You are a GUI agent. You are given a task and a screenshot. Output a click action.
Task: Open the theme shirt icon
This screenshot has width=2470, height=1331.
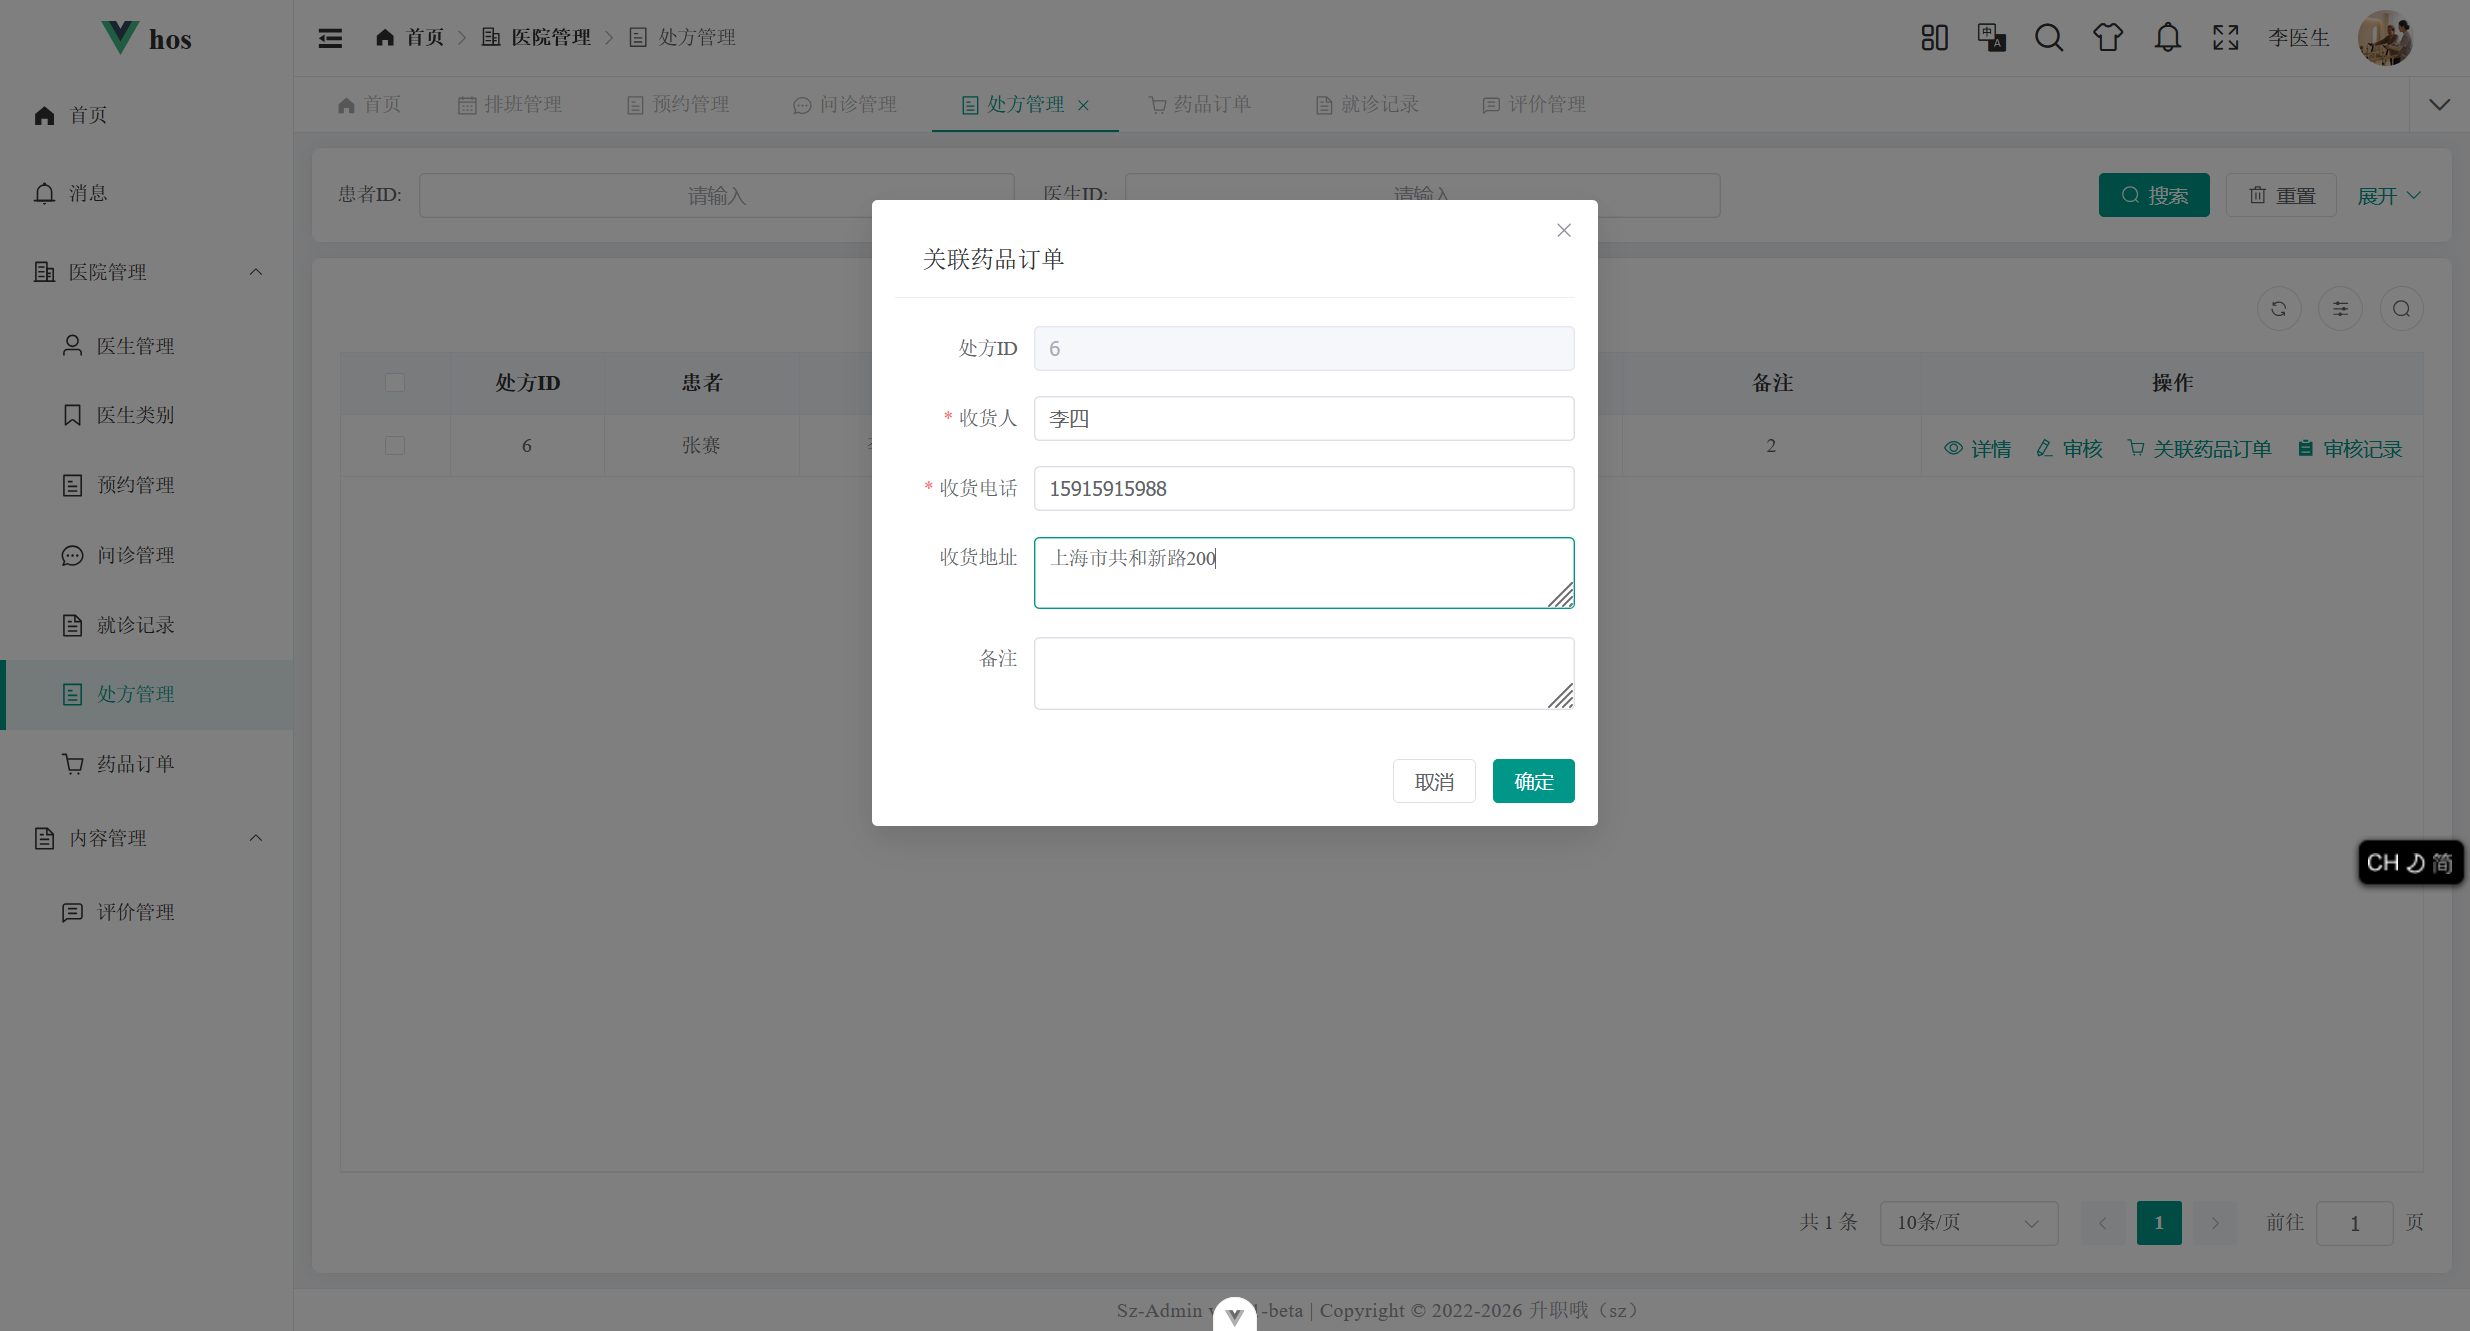[2108, 38]
